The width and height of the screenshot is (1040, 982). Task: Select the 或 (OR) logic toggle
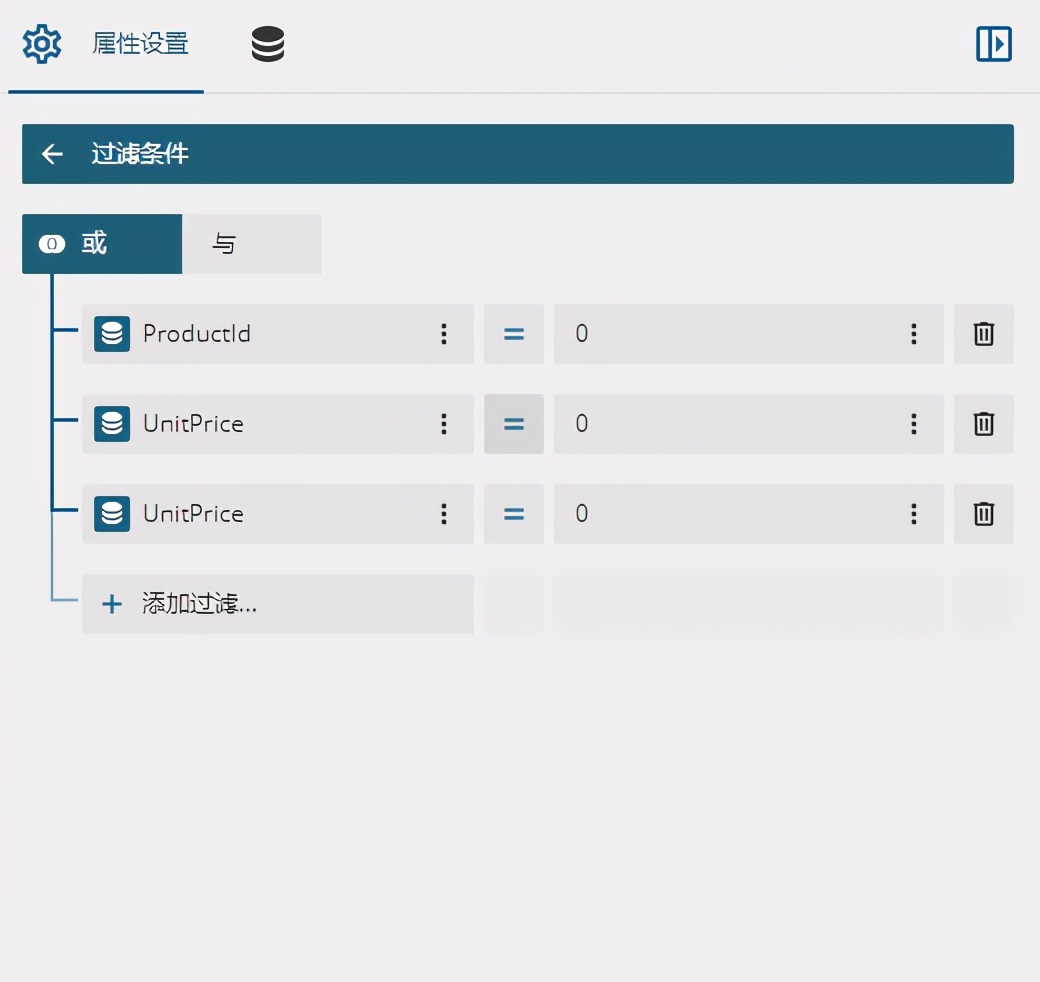(x=102, y=243)
